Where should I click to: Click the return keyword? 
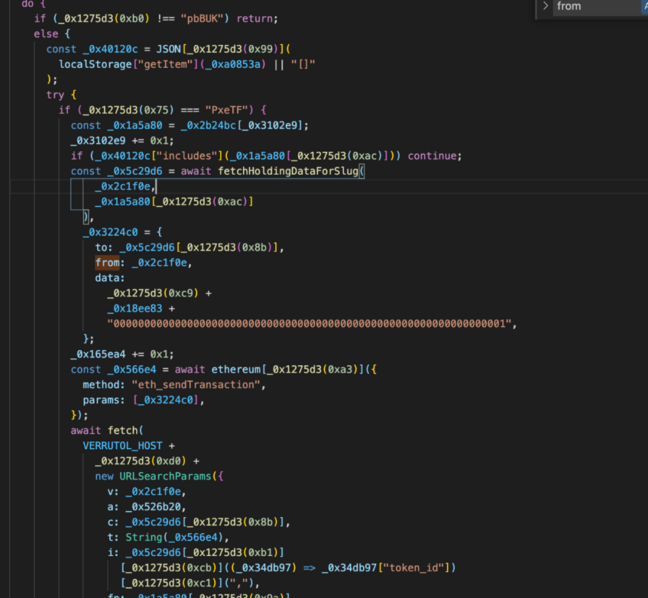(x=254, y=19)
